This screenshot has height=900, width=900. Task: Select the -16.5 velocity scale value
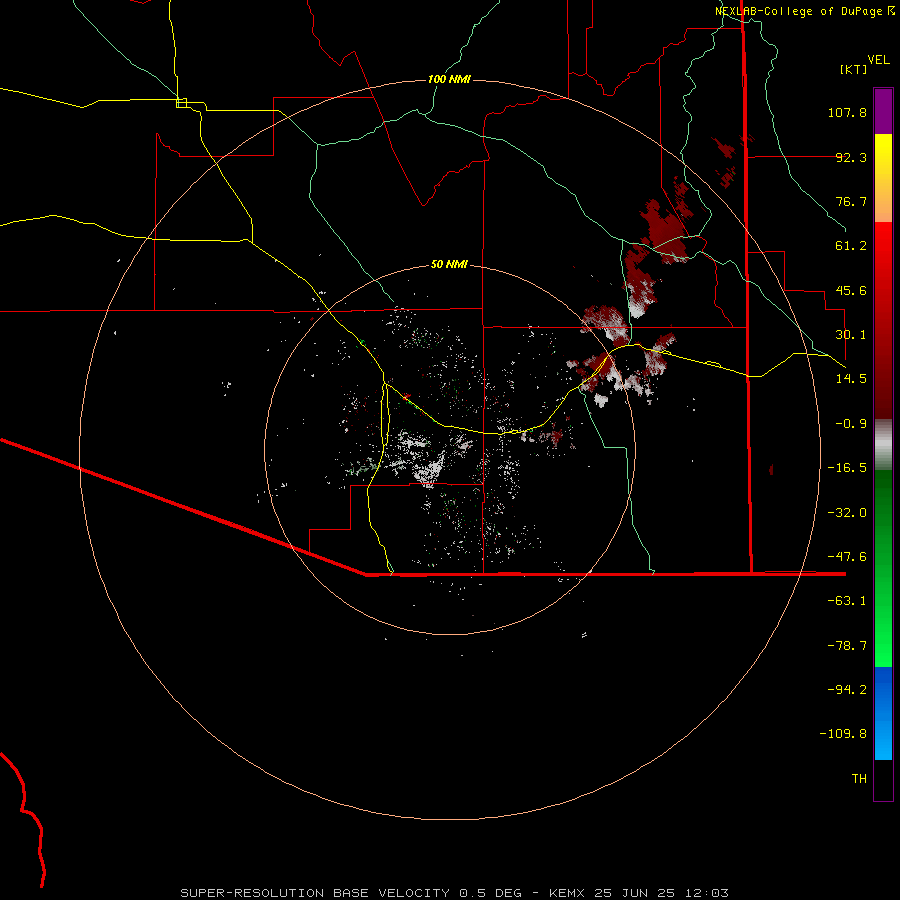click(847, 468)
